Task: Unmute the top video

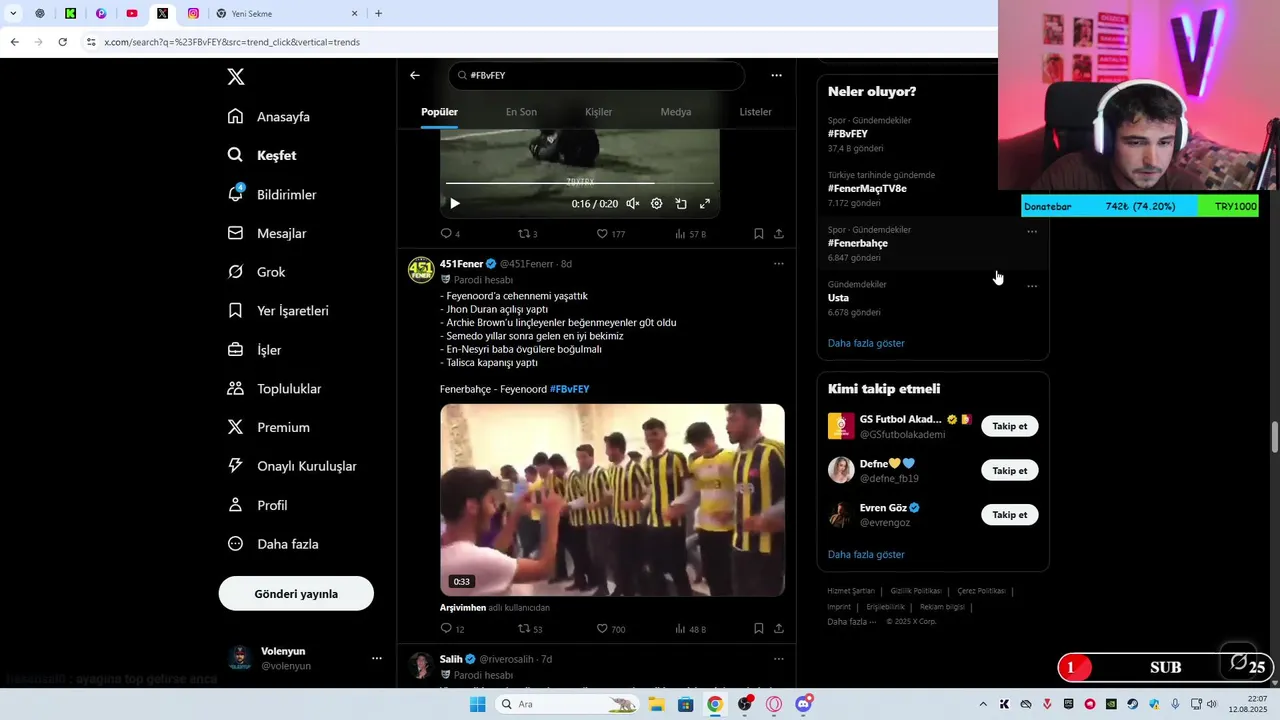Action: (x=633, y=203)
